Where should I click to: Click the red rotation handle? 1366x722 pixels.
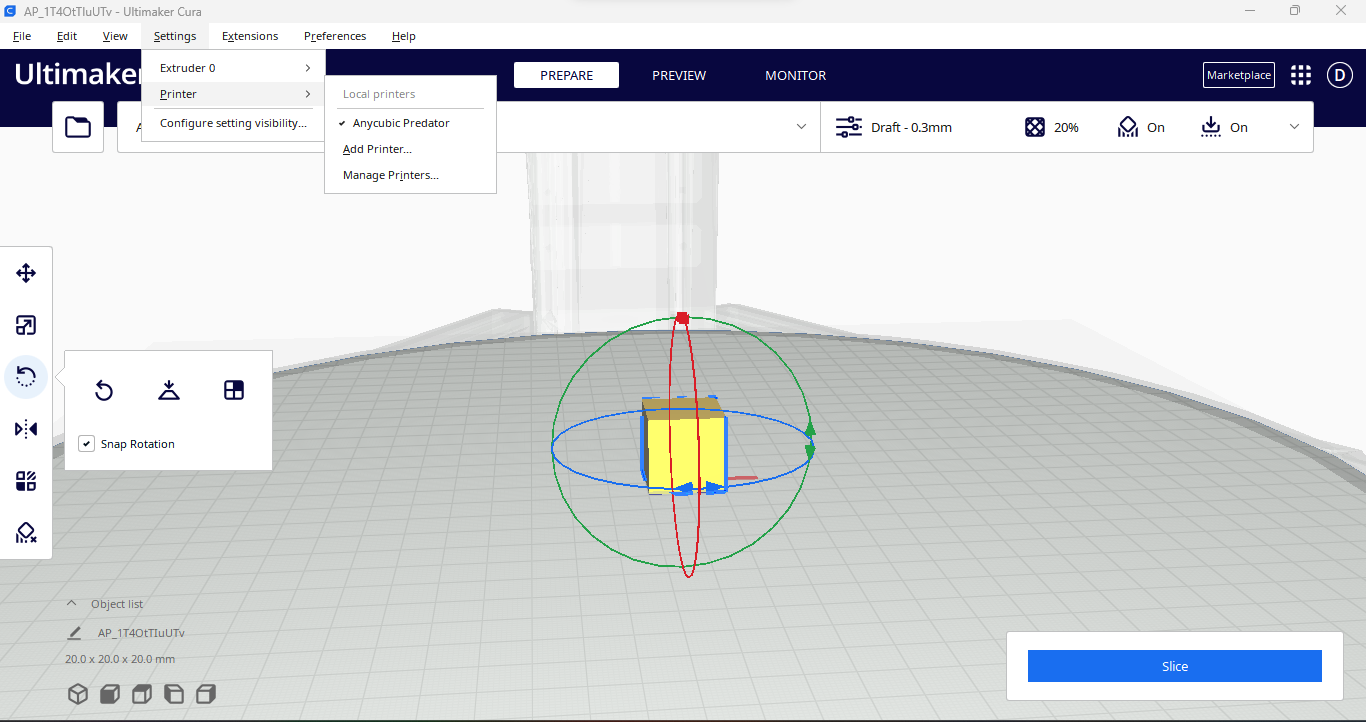(682, 318)
